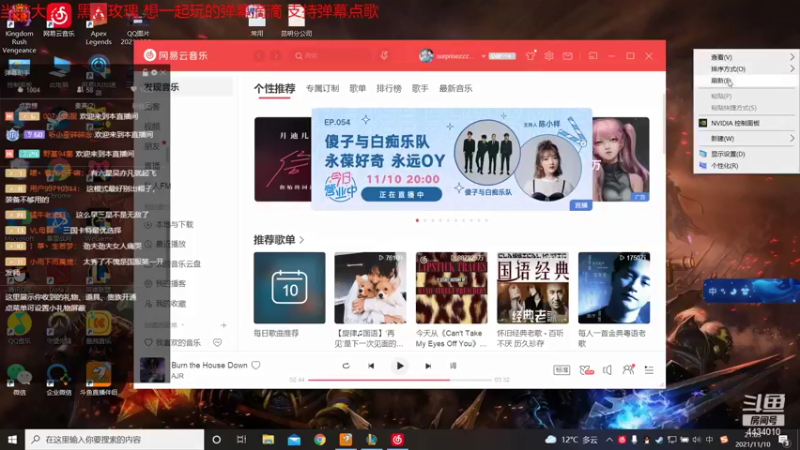Viewport: 800px width, 450px height.
Task: Open the heartbeat mode icon beside 我喜欢的音乐
Action: (x=217, y=343)
